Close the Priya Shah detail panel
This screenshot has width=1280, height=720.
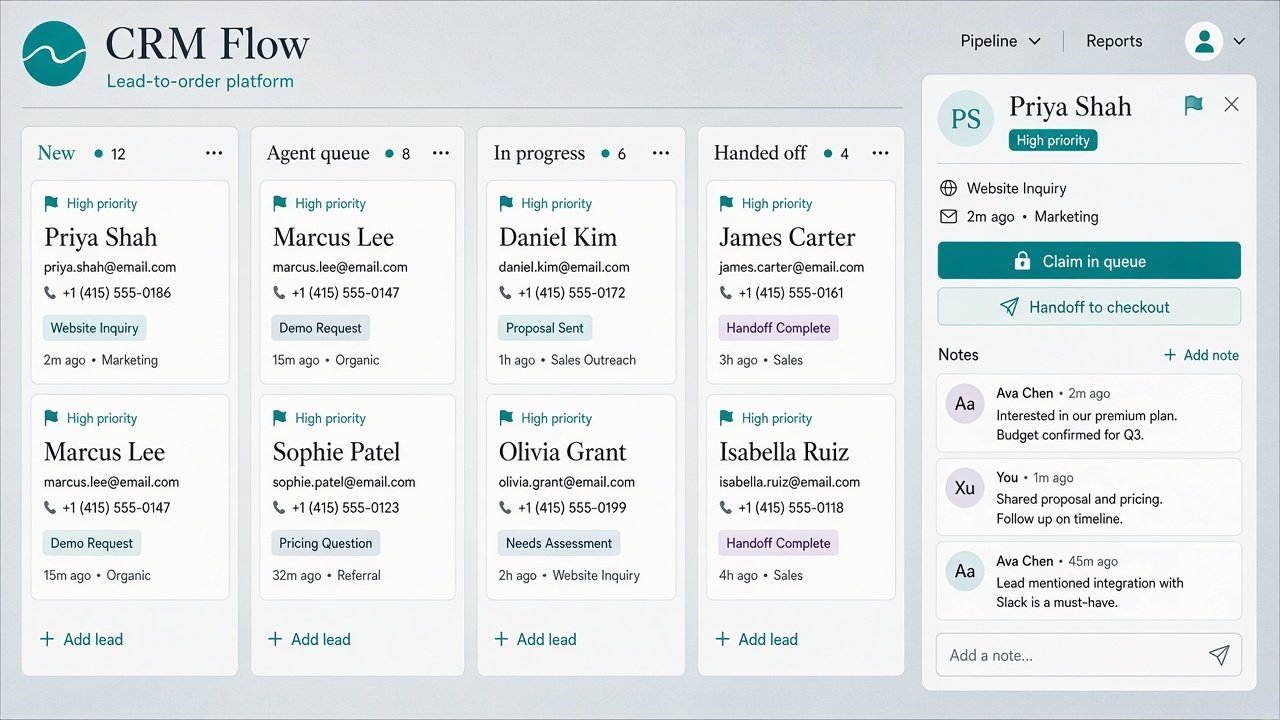(1232, 104)
